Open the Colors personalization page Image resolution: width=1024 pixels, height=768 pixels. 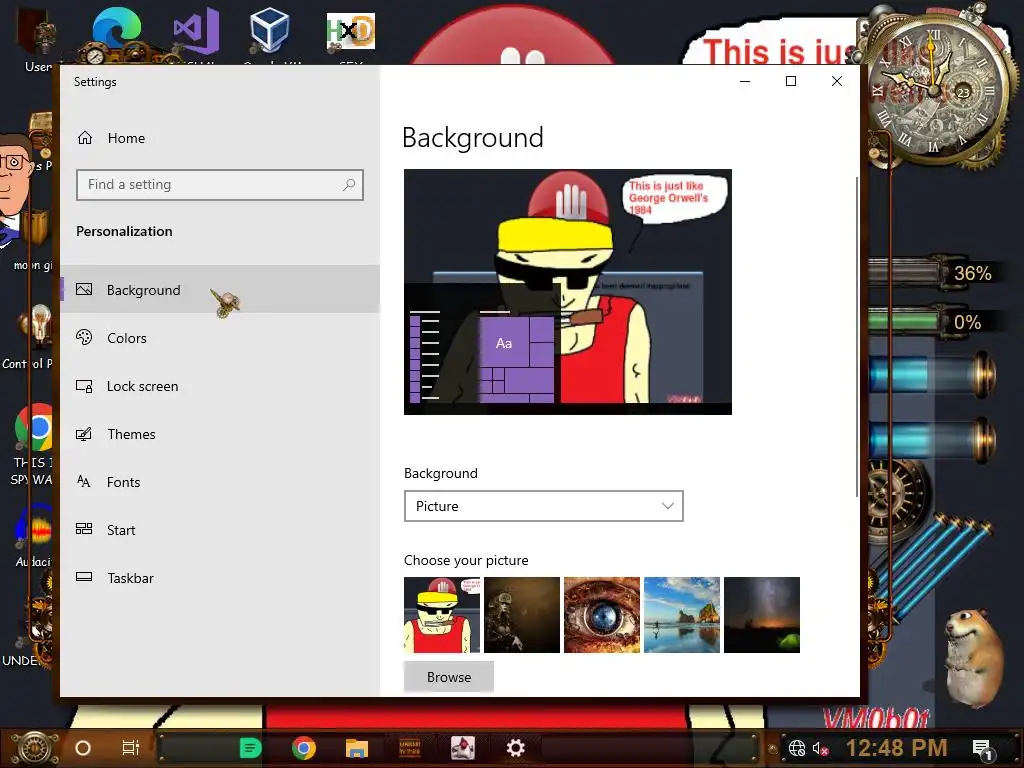click(220, 338)
